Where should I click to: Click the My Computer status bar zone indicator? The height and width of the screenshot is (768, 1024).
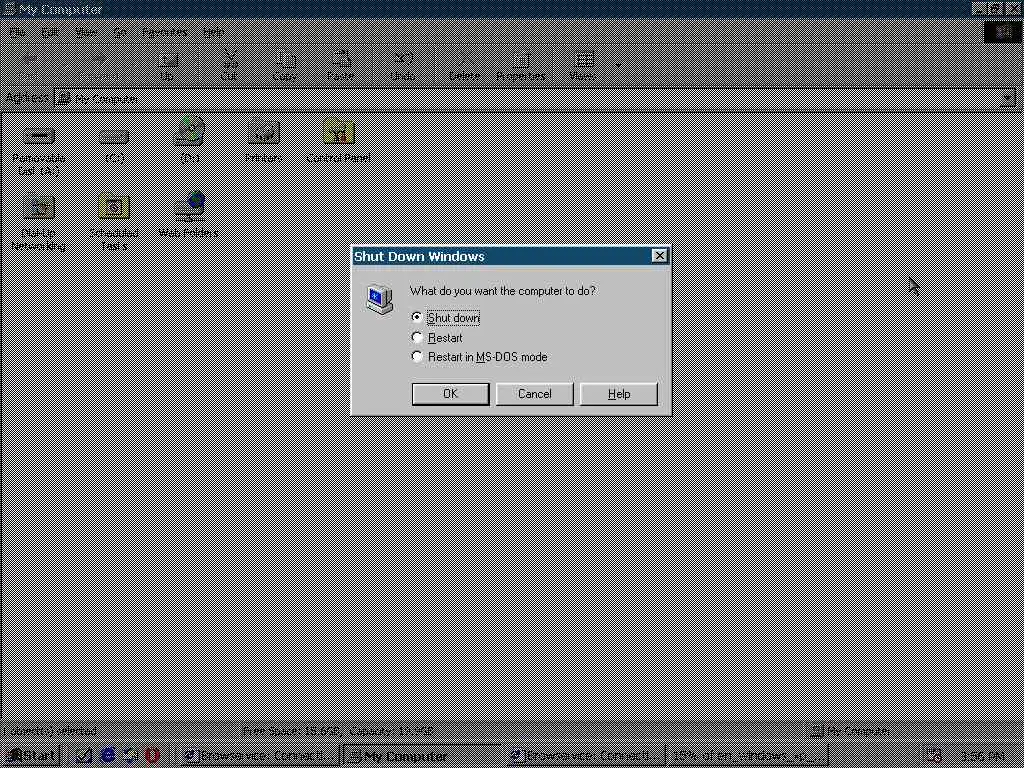pos(850,731)
